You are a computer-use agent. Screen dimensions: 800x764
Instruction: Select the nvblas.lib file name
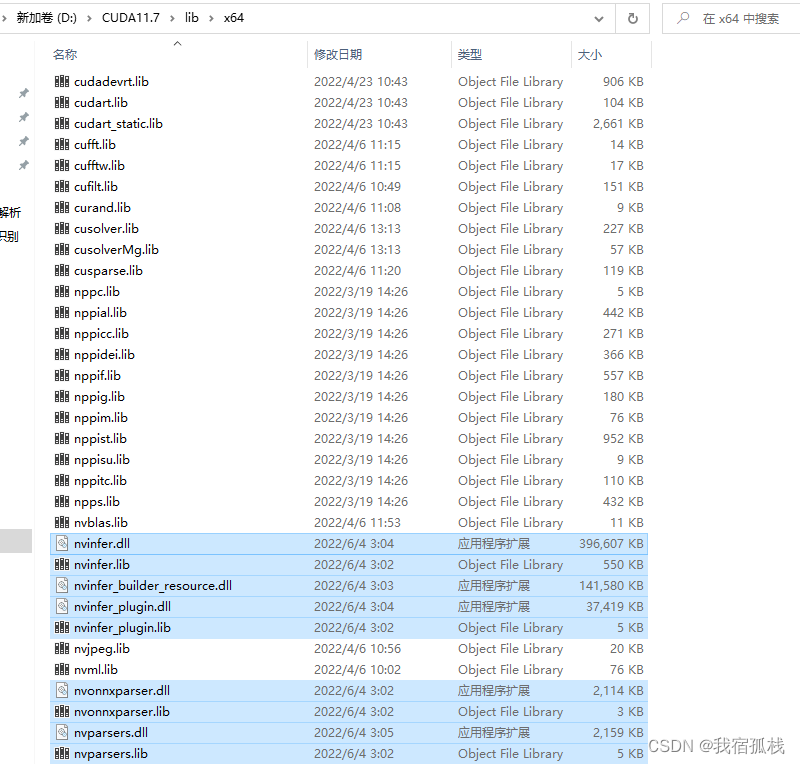click(x=101, y=522)
